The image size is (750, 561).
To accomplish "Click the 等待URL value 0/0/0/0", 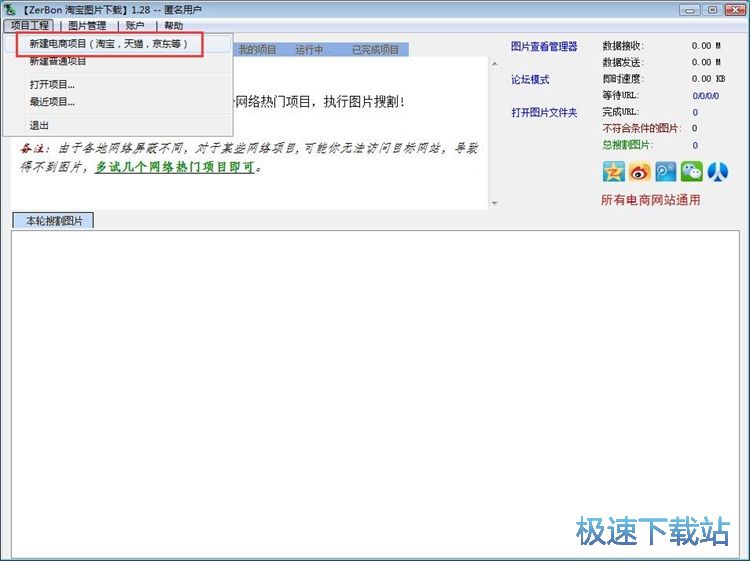I will (706, 96).
